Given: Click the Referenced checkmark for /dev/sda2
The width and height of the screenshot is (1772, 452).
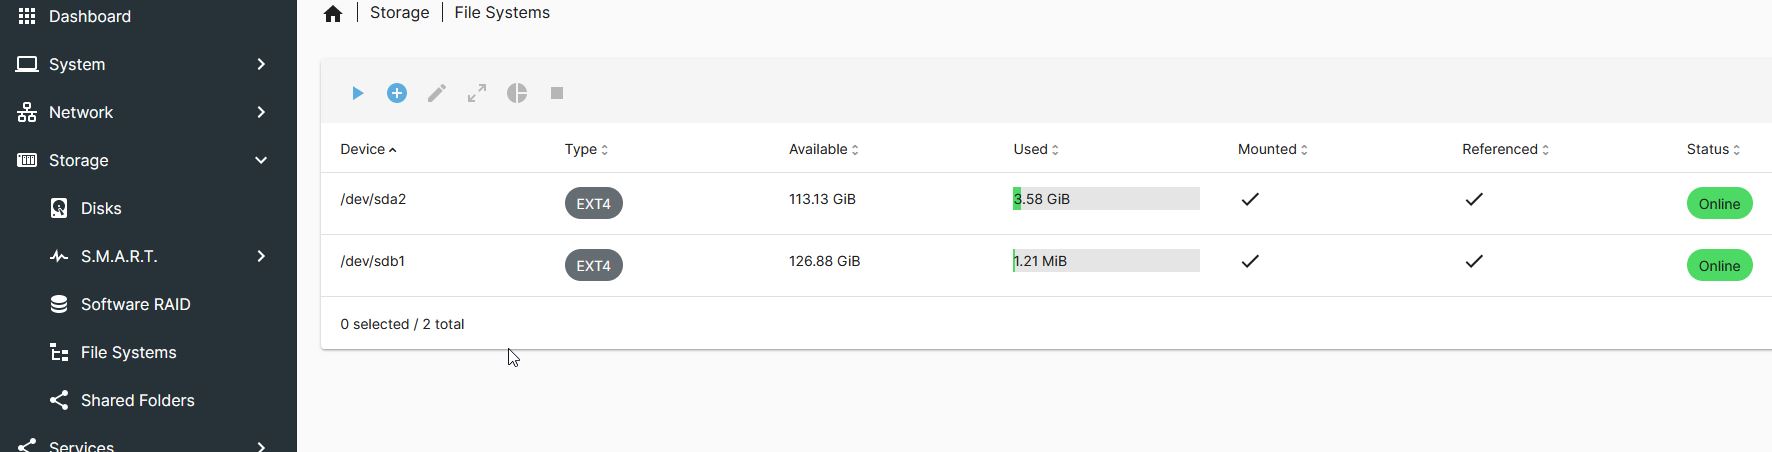Looking at the screenshot, I should [x=1474, y=199].
